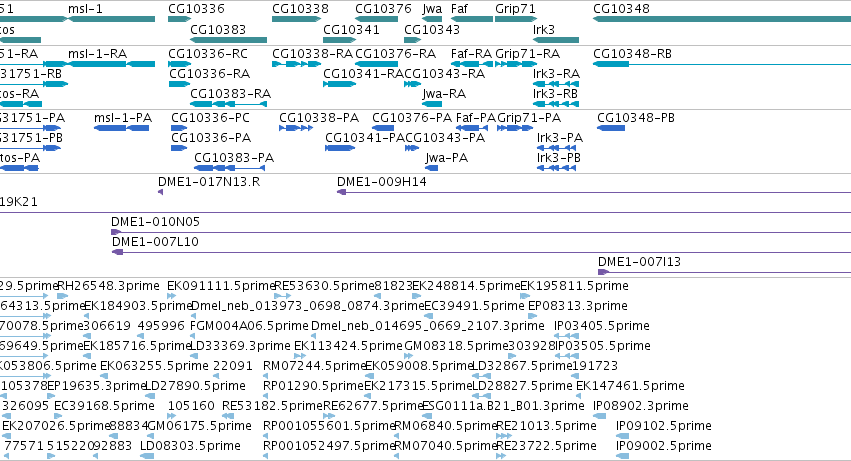Click protein CG10383-PA
The height and width of the screenshot is (461, 851).
click(230, 168)
